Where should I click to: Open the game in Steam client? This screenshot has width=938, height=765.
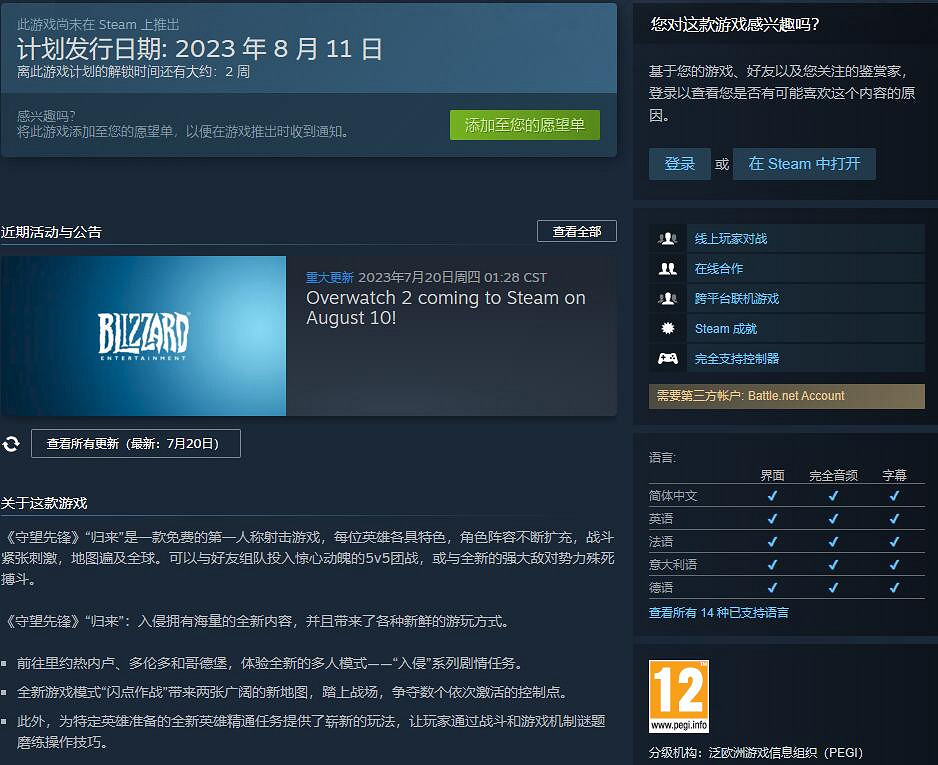click(x=804, y=164)
